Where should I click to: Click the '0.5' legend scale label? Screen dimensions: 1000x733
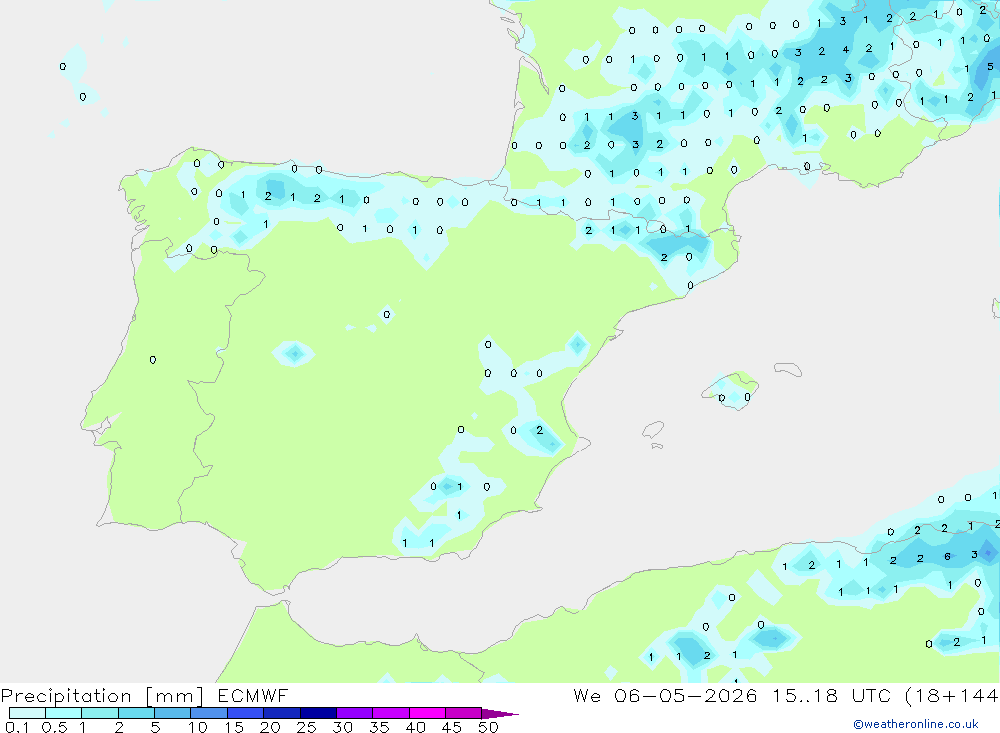tap(54, 727)
